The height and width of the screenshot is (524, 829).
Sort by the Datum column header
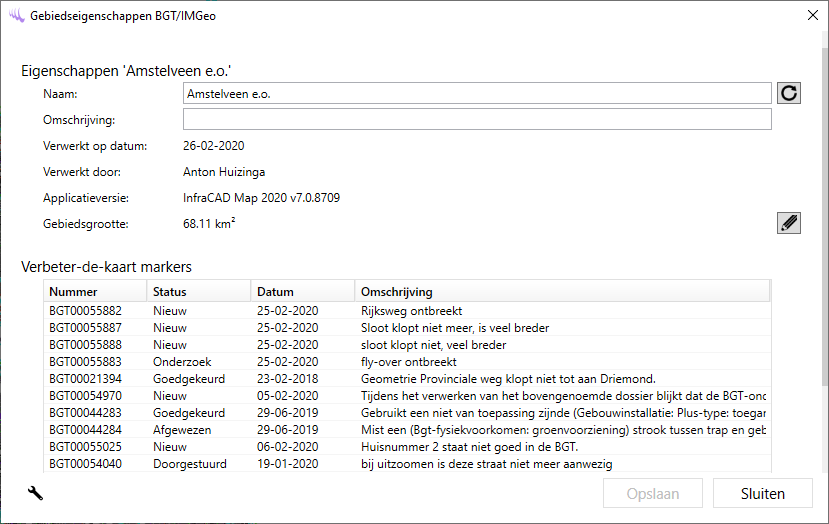[x=302, y=292]
